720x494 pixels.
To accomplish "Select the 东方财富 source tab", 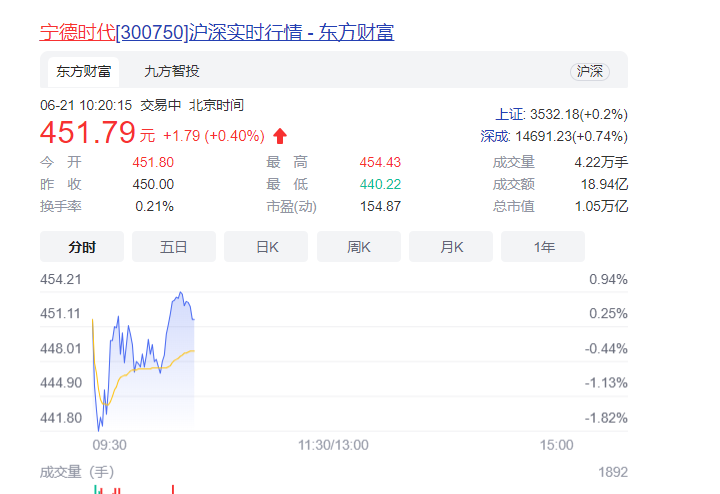I will (x=84, y=72).
